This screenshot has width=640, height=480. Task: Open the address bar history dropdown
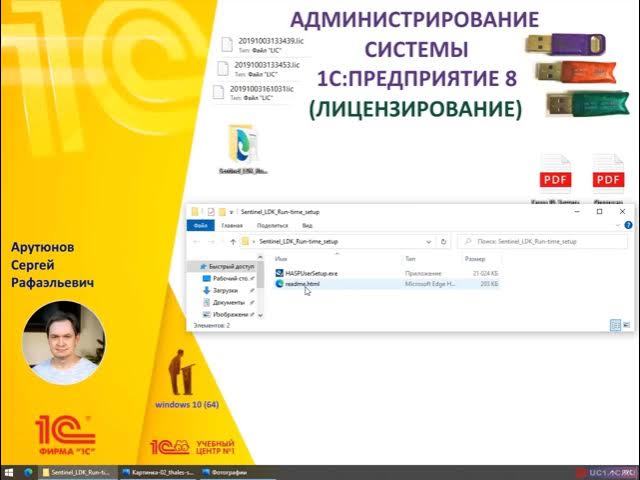tap(429, 242)
